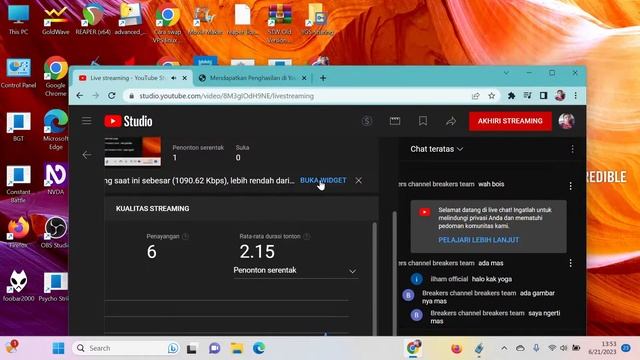Click the bookmark icon in Studio header
The height and width of the screenshot is (360, 640).
click(x=423, y=121)
